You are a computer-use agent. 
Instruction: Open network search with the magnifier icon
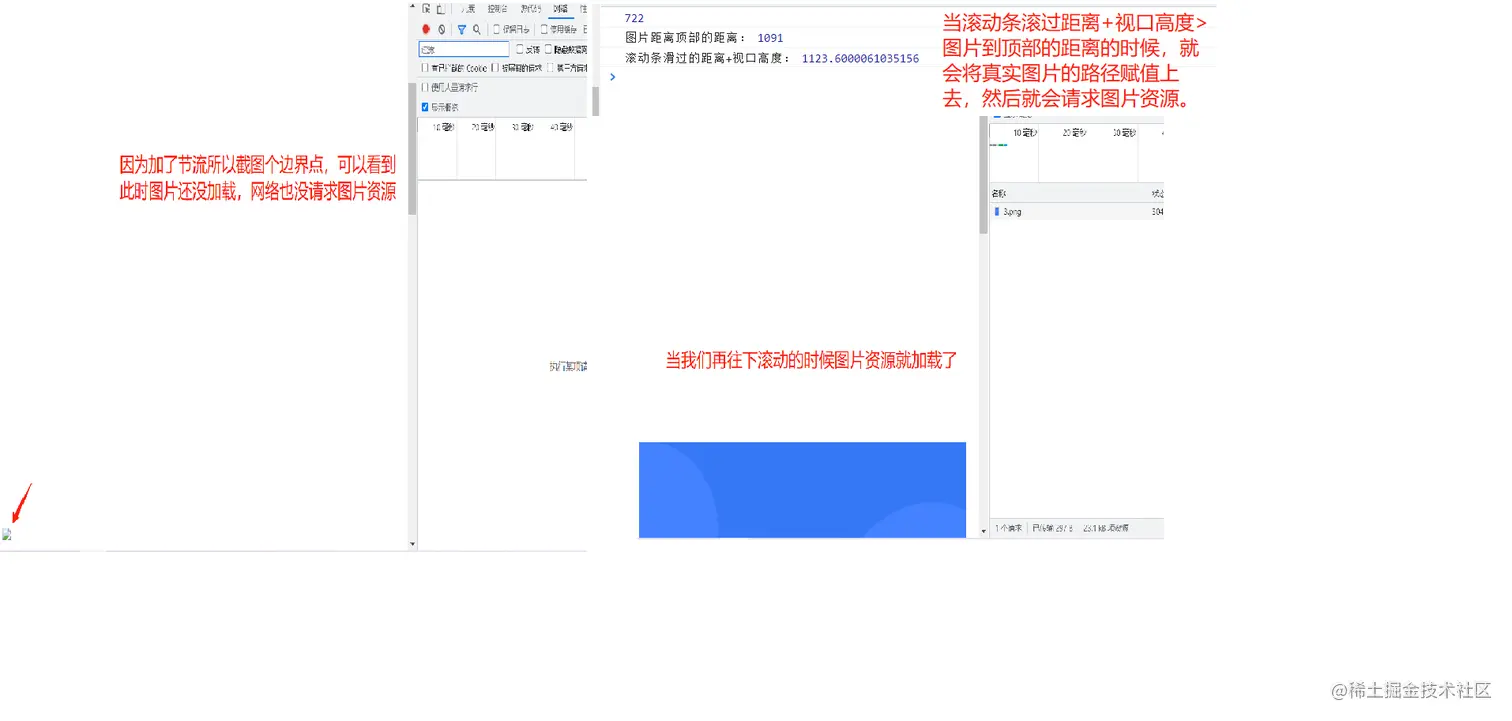click(477, 30)
